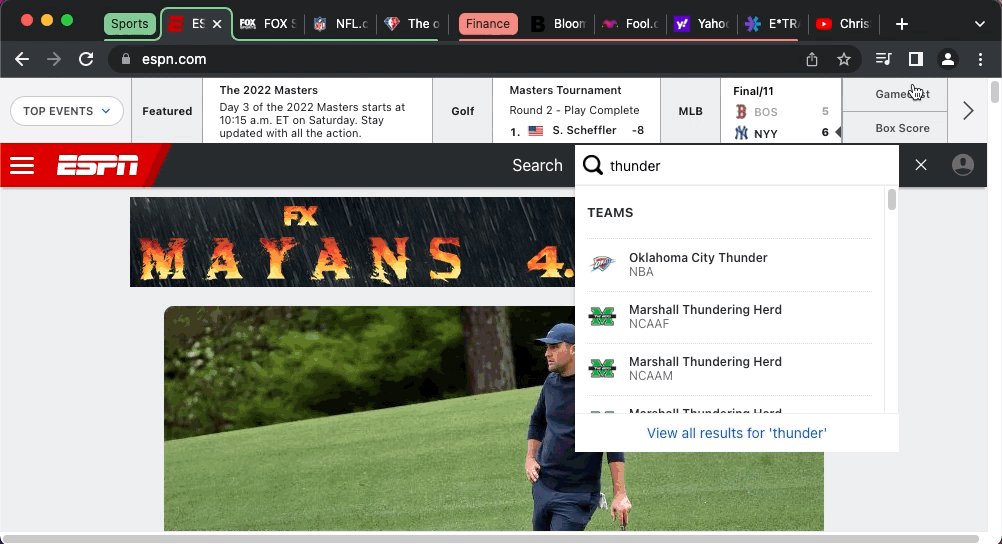Screen dimensions: 1002x544
Task: Close the search box with the X
Action: coord(921,165)
